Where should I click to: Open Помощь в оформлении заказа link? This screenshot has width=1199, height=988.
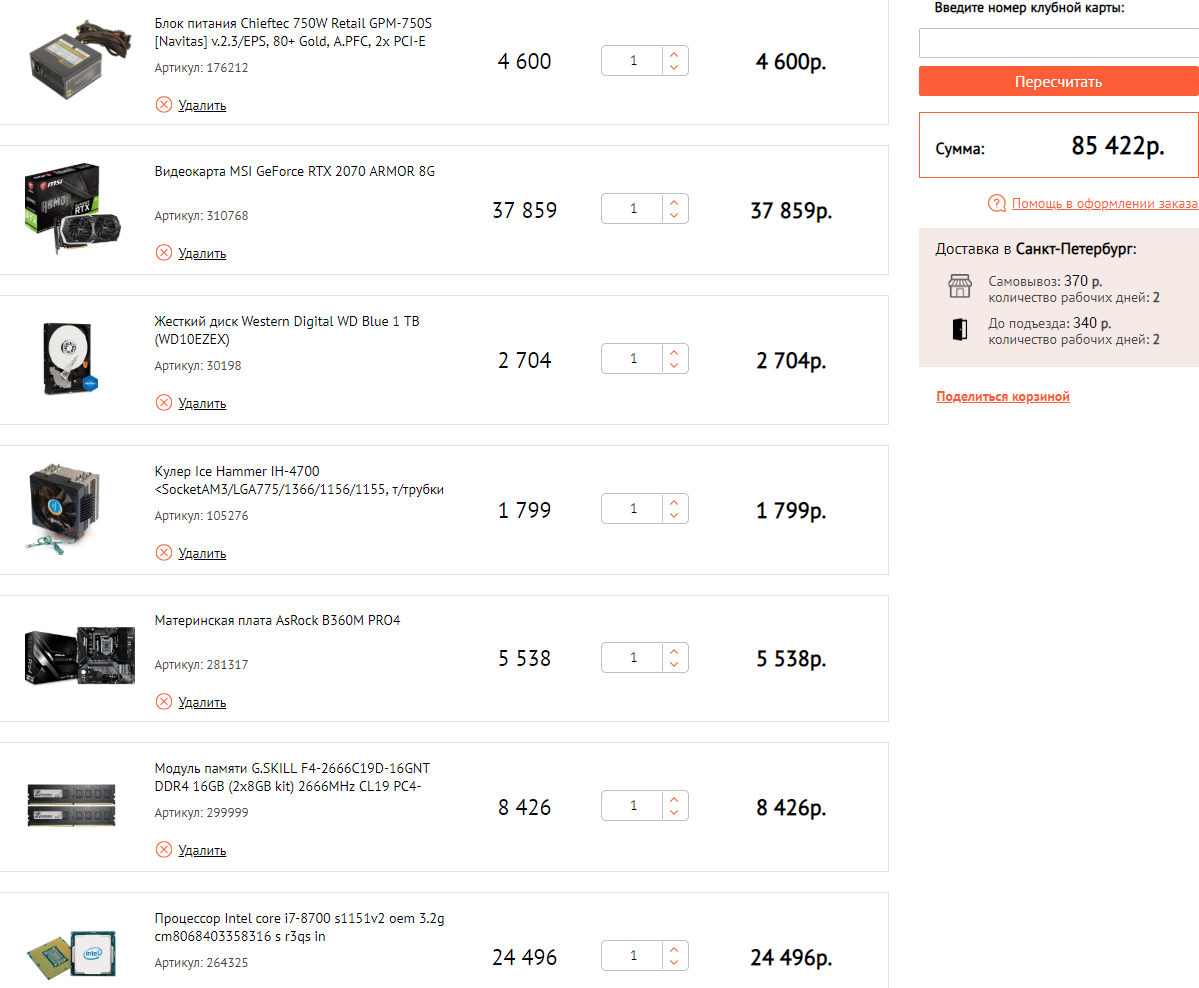(x=1104, y=204)
